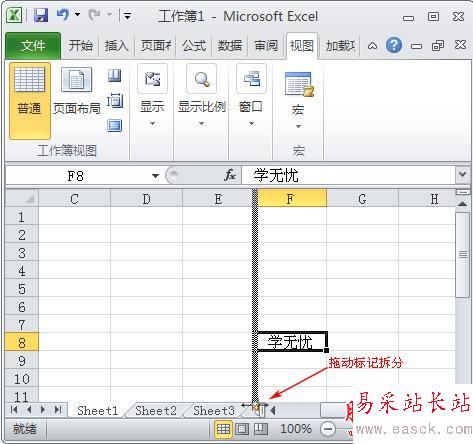Open the Undo history dropdown arrow
Image resolution: width=473 pixels, height=444 pixels.
tap(77, 15)
